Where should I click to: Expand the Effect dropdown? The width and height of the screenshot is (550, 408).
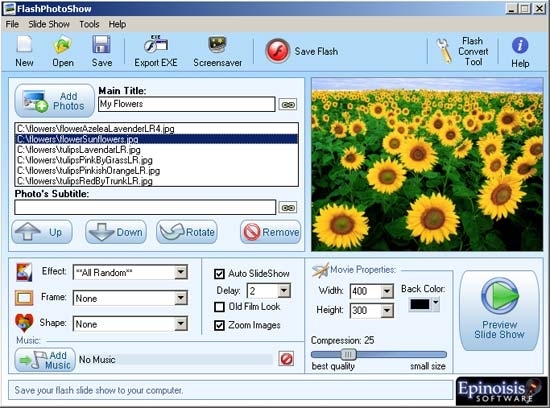(181, 272)
